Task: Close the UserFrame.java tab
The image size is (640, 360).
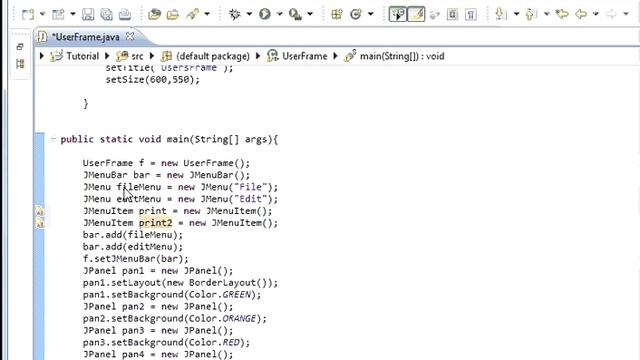Action: click(130, 36)
